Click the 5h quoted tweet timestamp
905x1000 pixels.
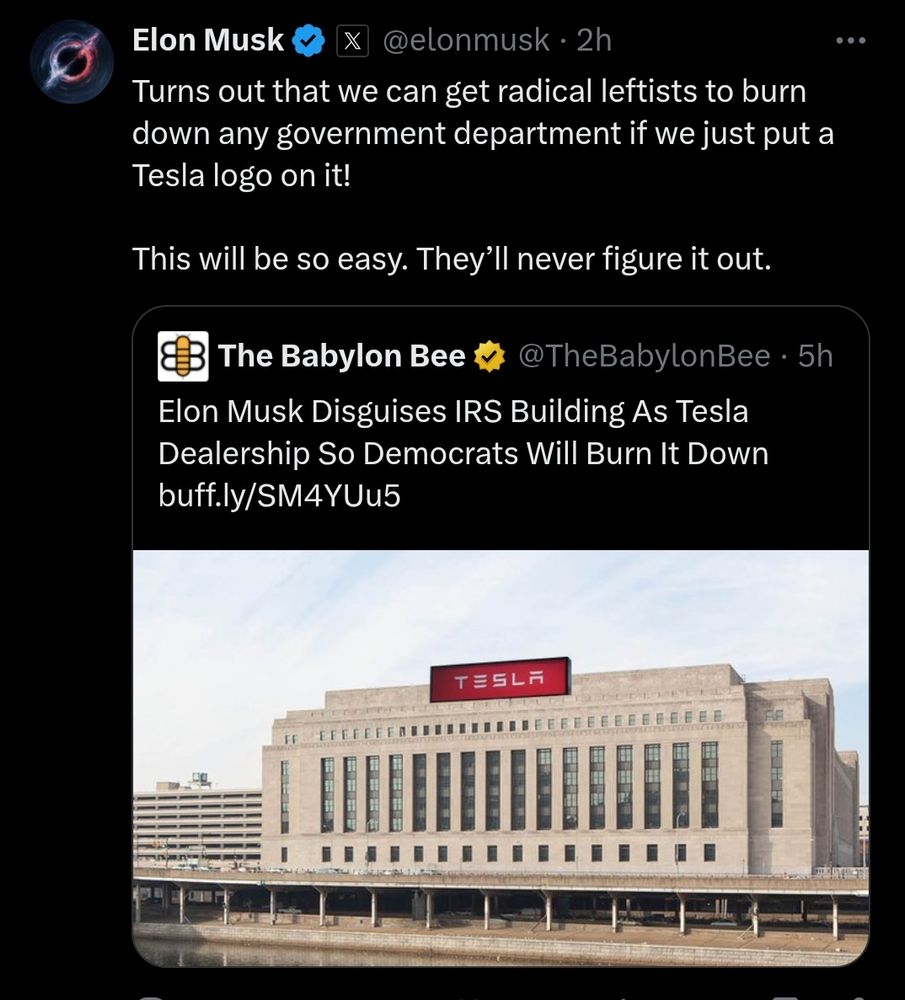point(816,356)
